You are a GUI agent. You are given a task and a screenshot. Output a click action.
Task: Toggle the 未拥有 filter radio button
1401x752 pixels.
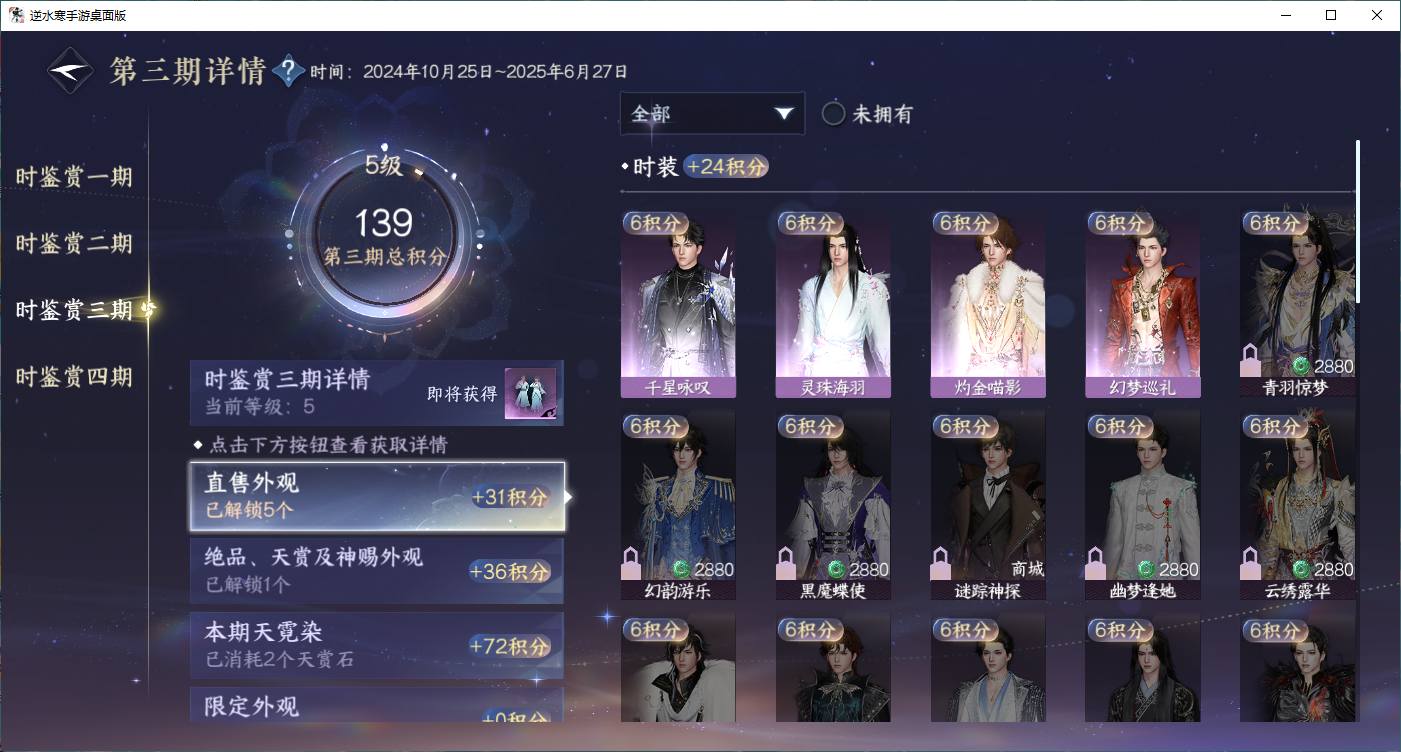coord(833,114)
